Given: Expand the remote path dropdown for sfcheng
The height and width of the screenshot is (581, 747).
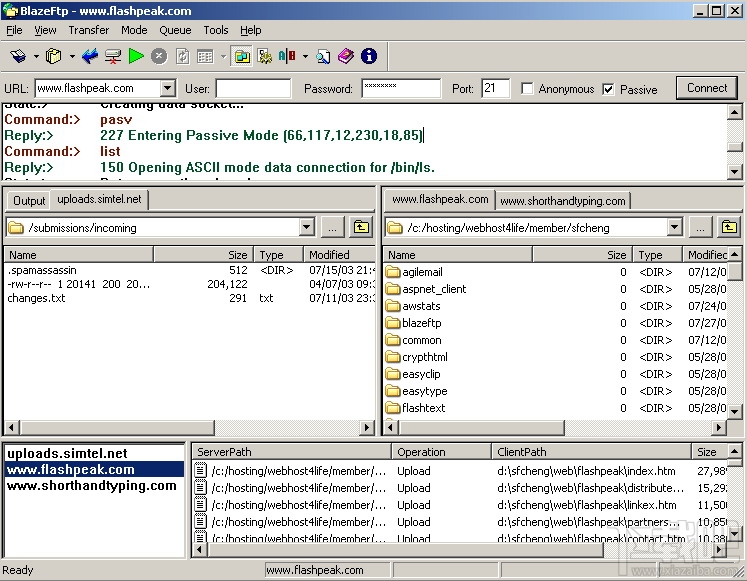Looking at the screenshot, I should [x=674, y=228].
